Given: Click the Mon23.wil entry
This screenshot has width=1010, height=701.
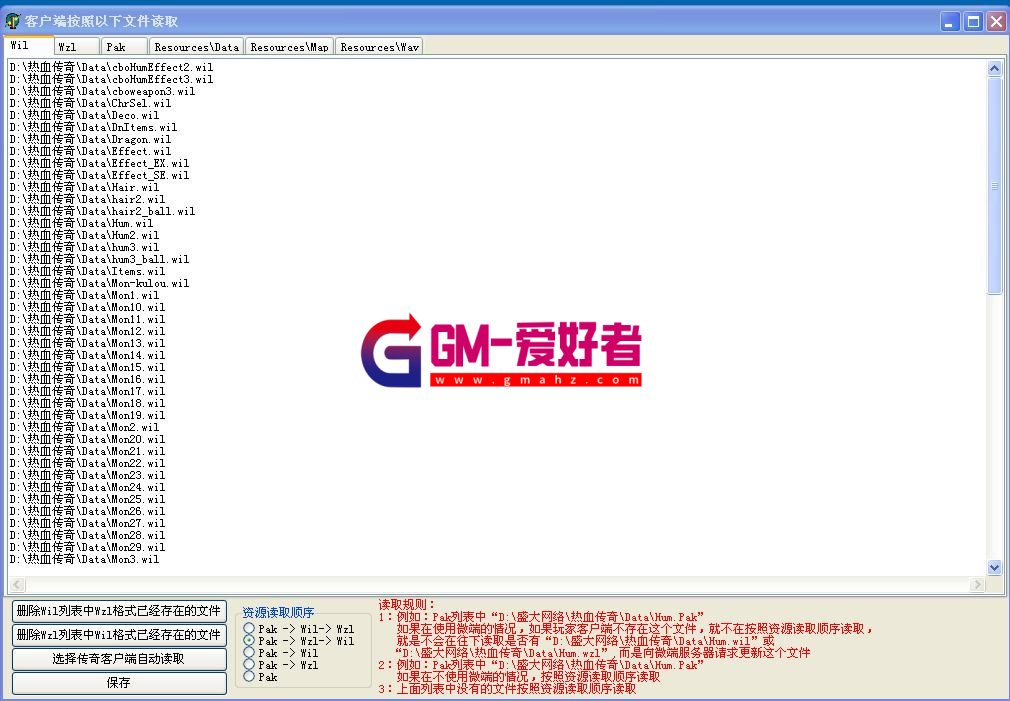Looking at the screenshot, I should pyautogui.click(x=88, y=476).
